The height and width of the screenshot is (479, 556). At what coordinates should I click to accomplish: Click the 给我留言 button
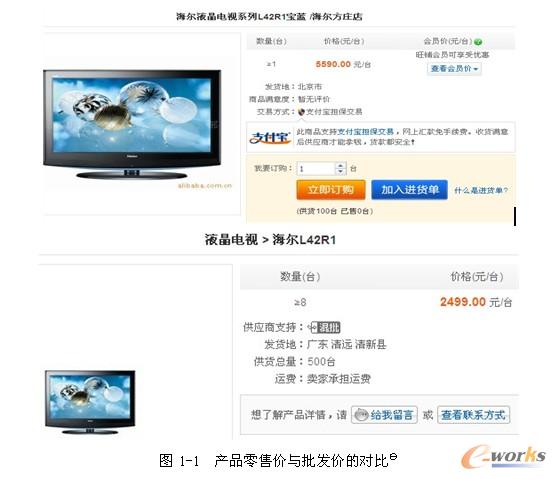pyautogui.click(x=384, y=415)
